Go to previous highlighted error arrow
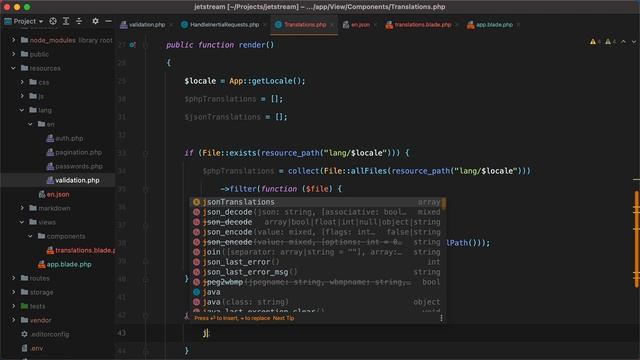This screenshot has height=360, width=640. pos(623,42)
